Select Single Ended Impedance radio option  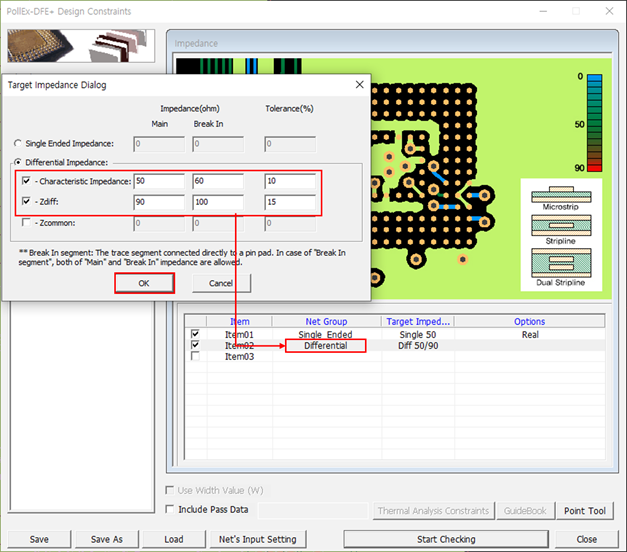coord(17,144)
